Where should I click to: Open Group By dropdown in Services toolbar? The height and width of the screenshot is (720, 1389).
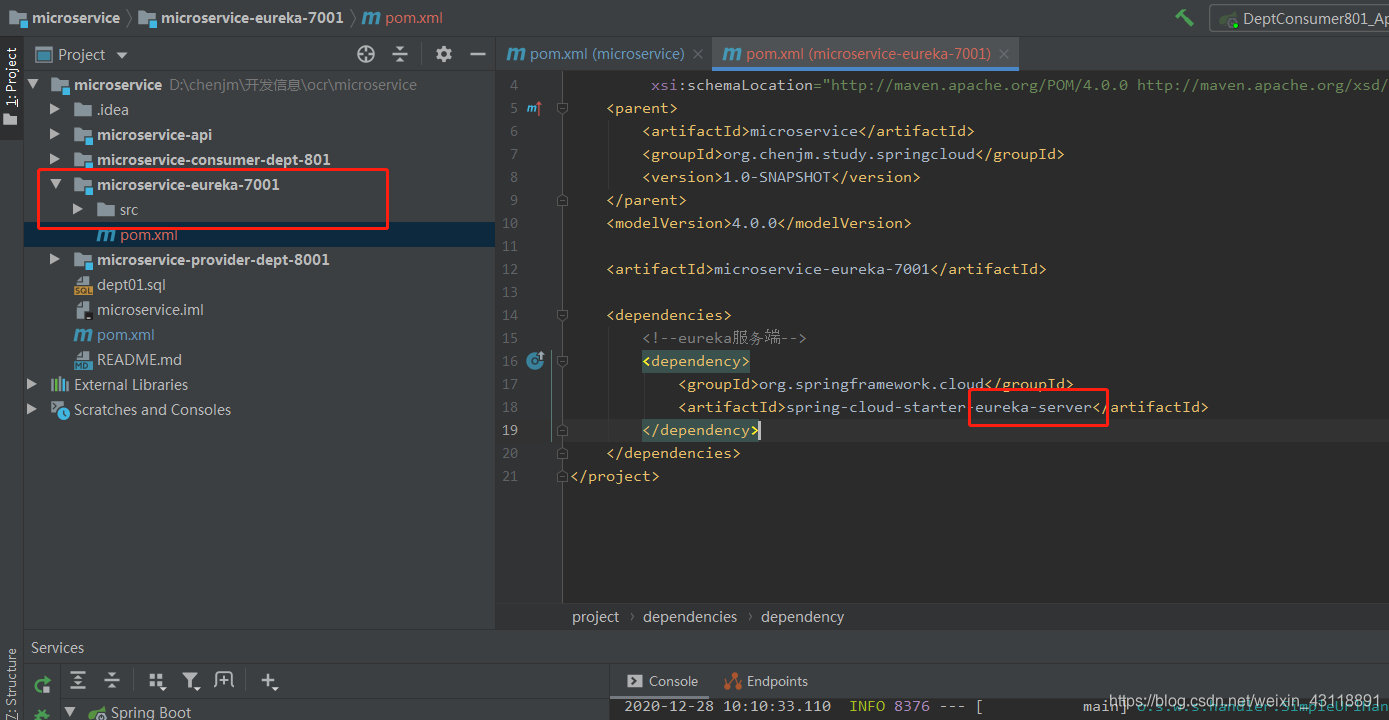point(157,681)
